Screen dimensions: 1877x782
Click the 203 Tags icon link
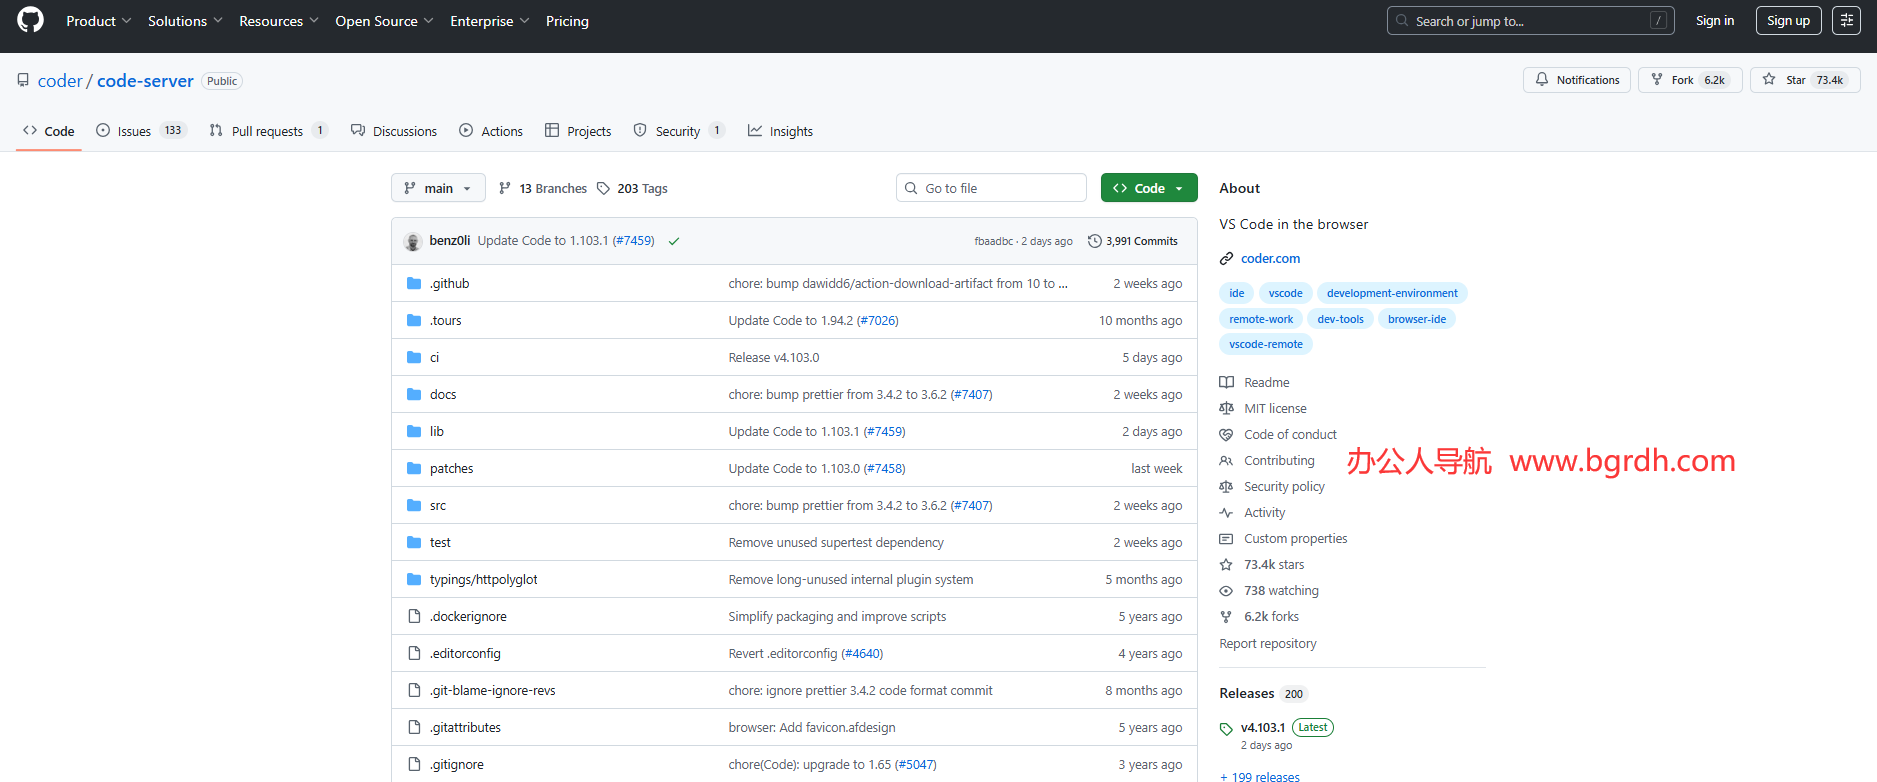(x=632, y=188)
